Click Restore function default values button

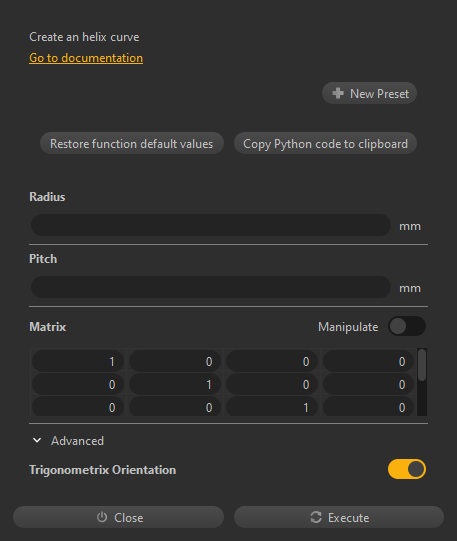pos(132,143)
